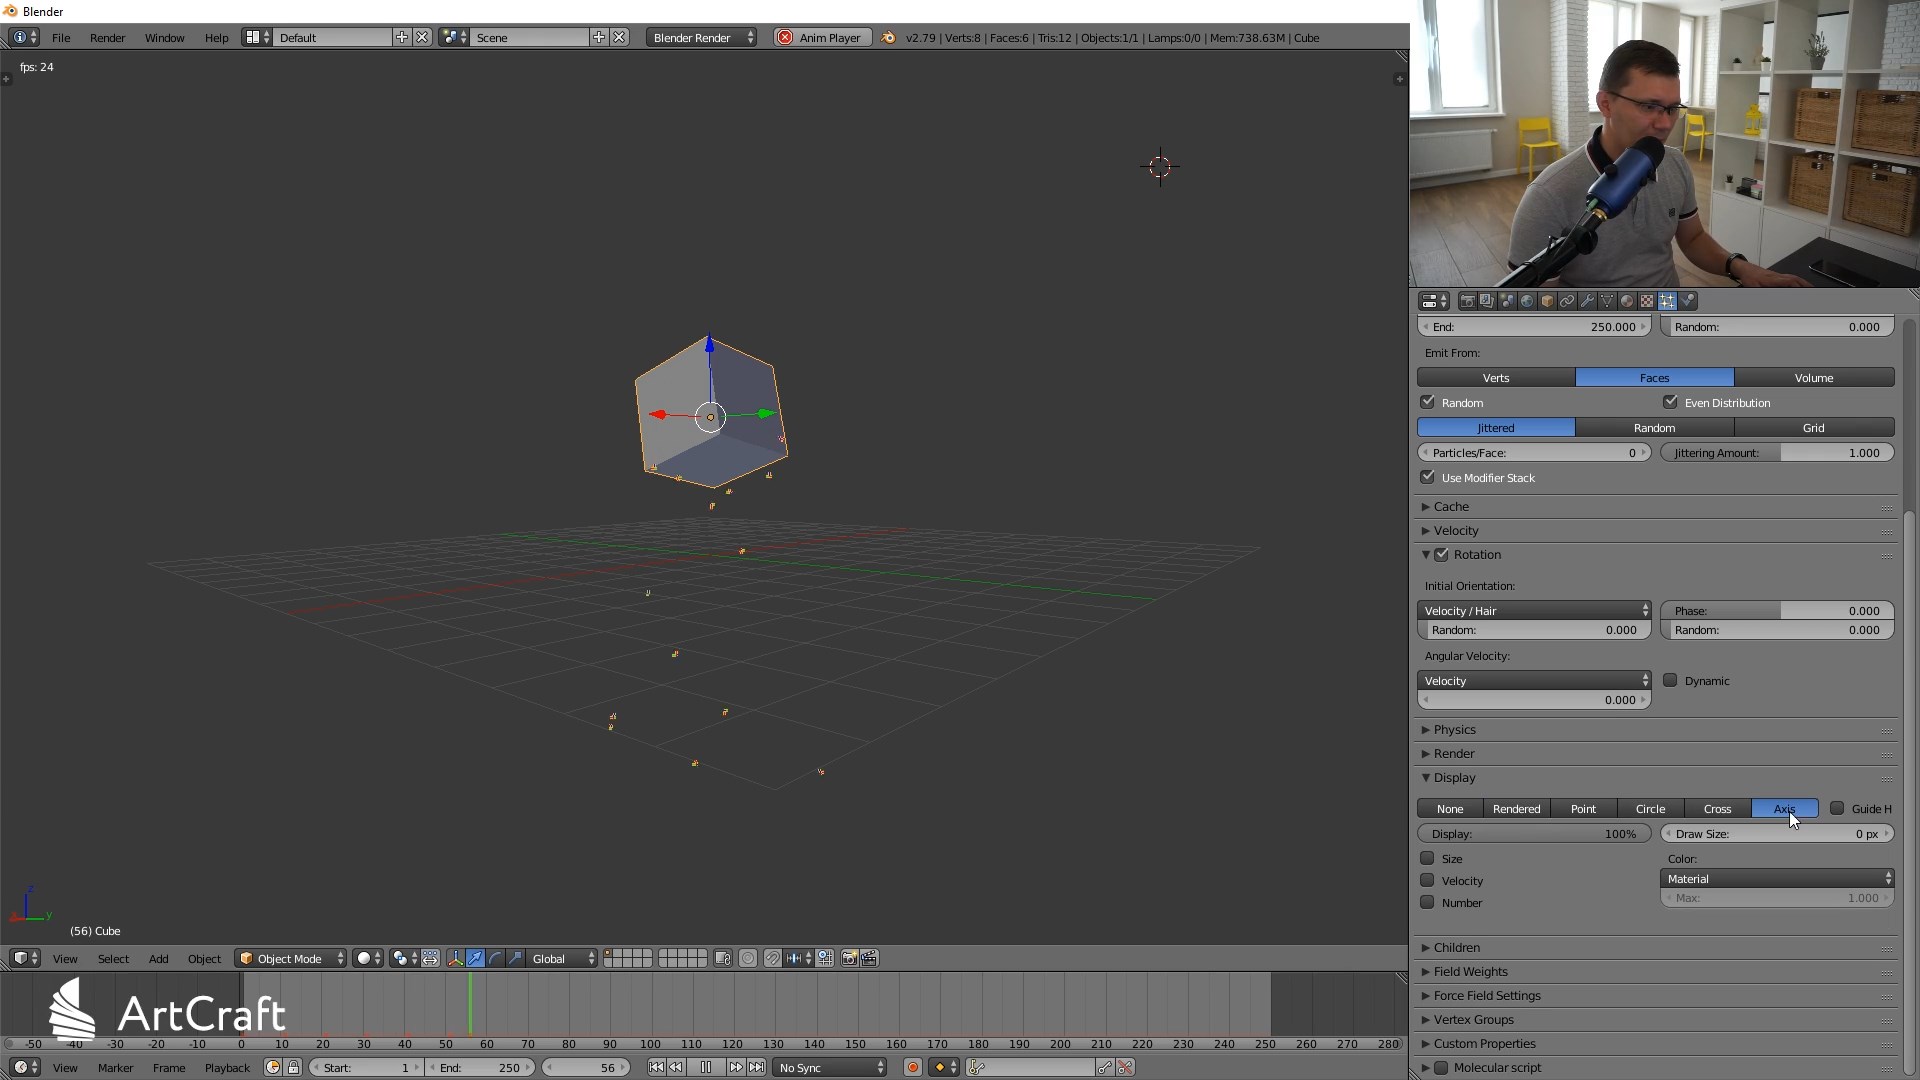The width and height of the screenshot is (1920, 1080).
Task: Open the Render camera properties tab
Action: click(1467, 301)
